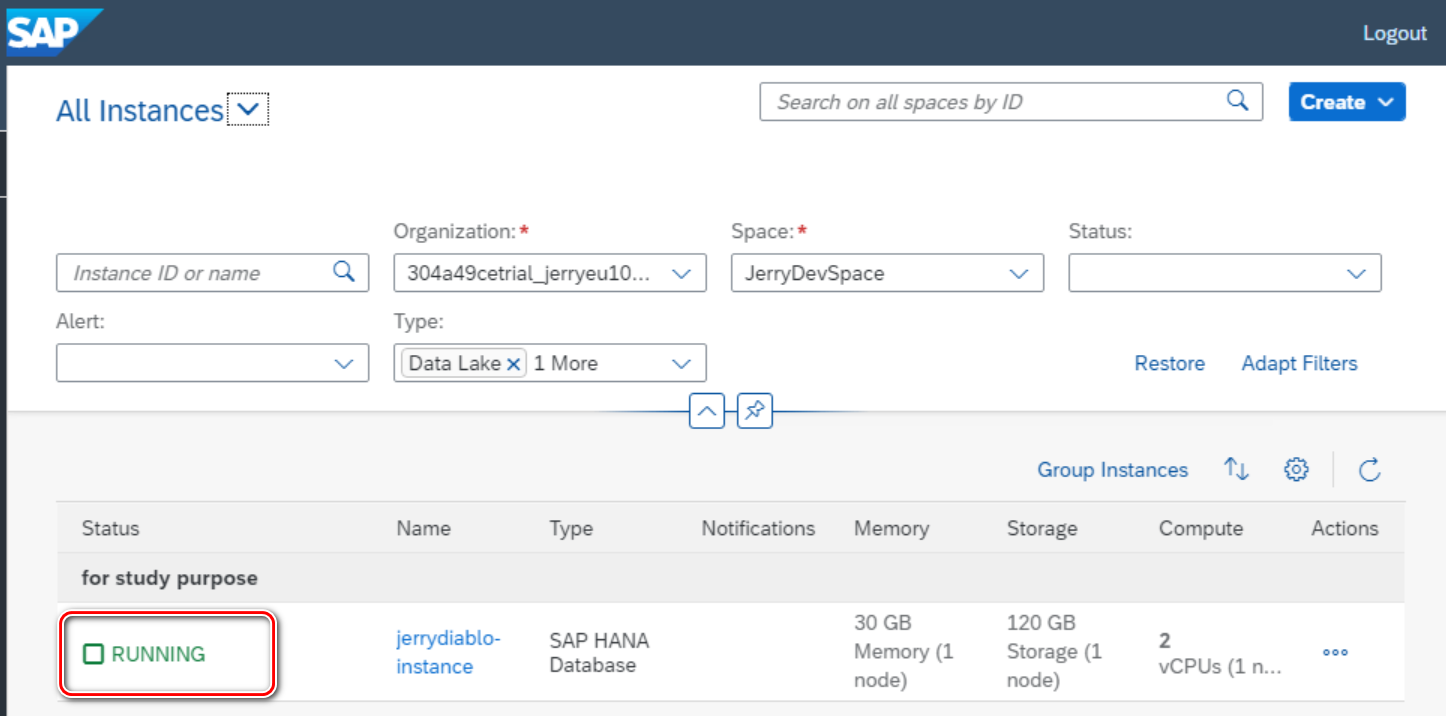Open the Organization dropdown
The image size is (1446, 716).
[681, 273]
